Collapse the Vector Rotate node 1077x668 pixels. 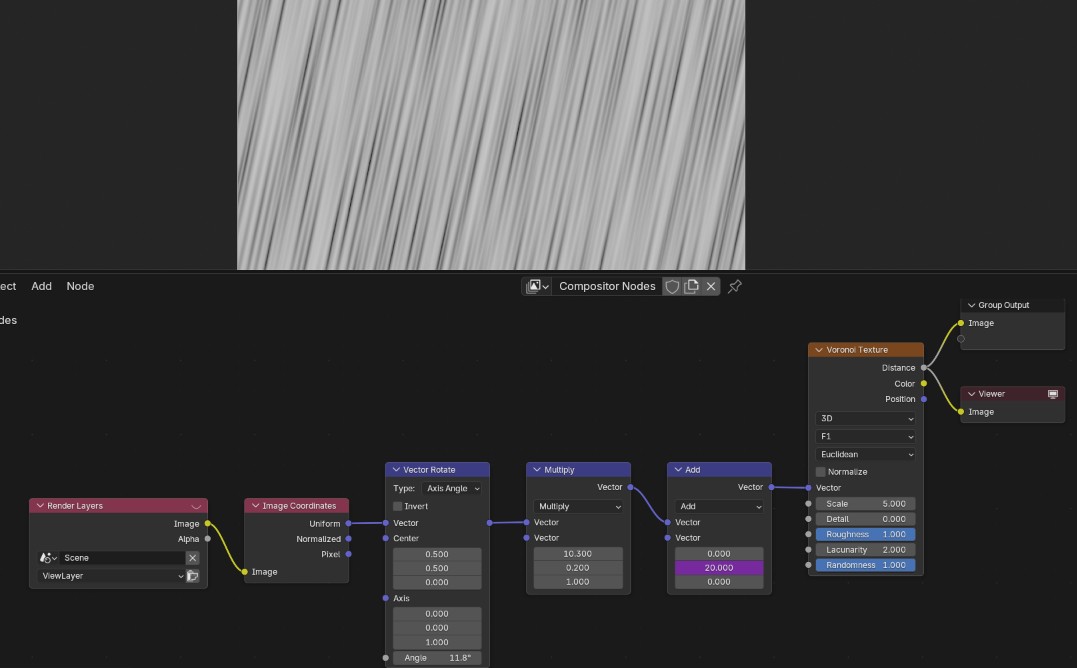pos(396,470)
